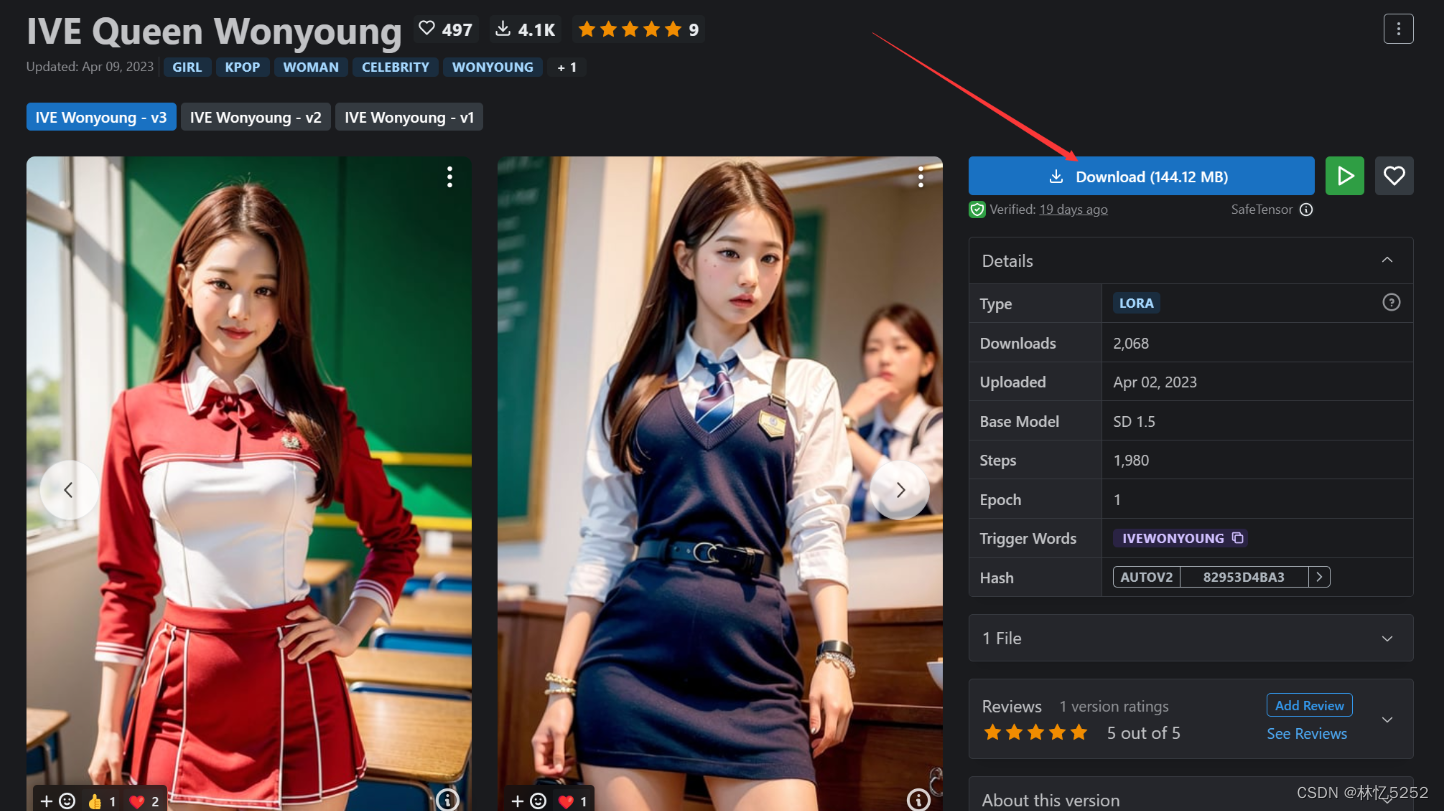
Task: Go to next image with right arrow
Action: (900, 490)
